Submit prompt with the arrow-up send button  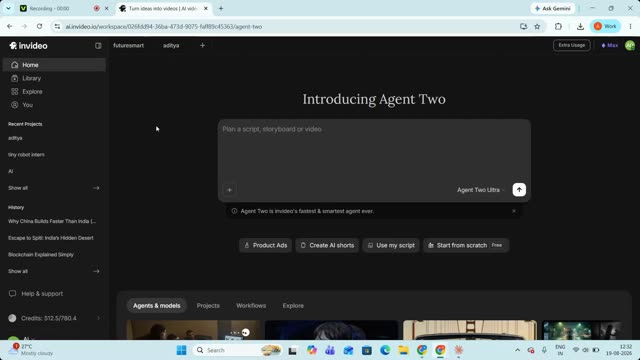pos(519,190)
